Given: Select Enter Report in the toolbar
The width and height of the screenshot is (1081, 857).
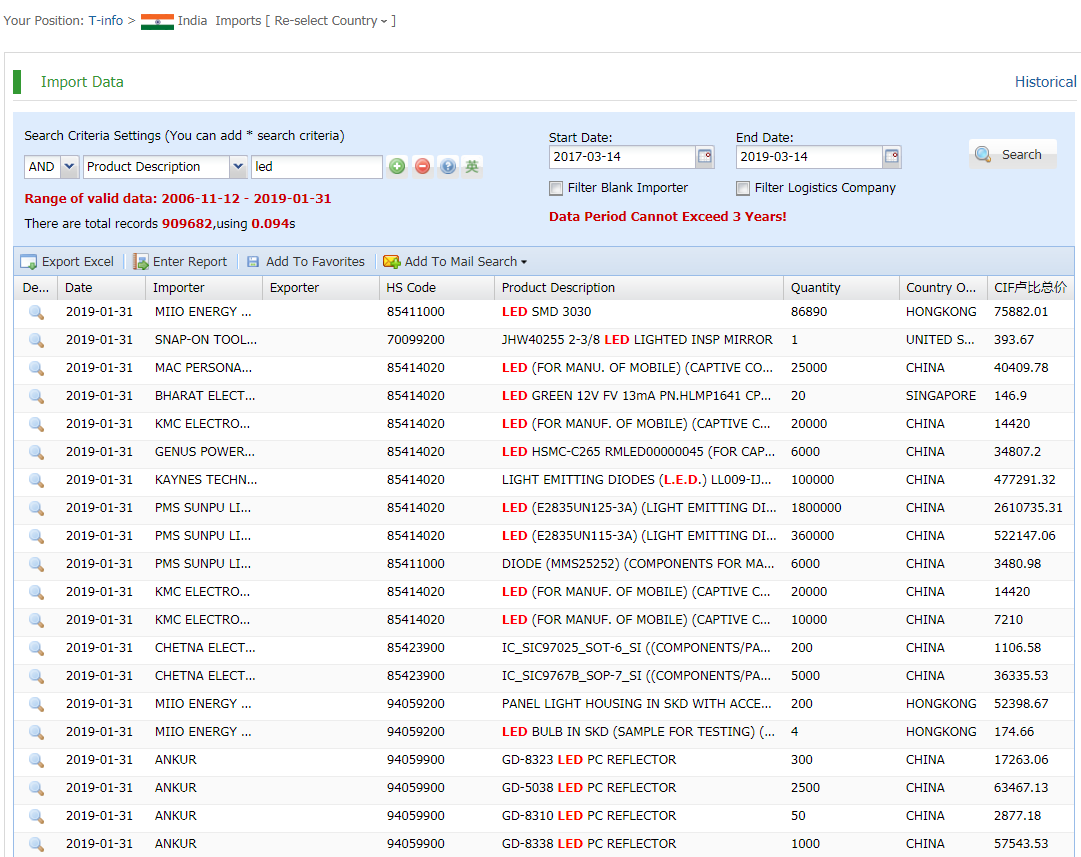Looking at the screenshot, I should click(180, 262).
